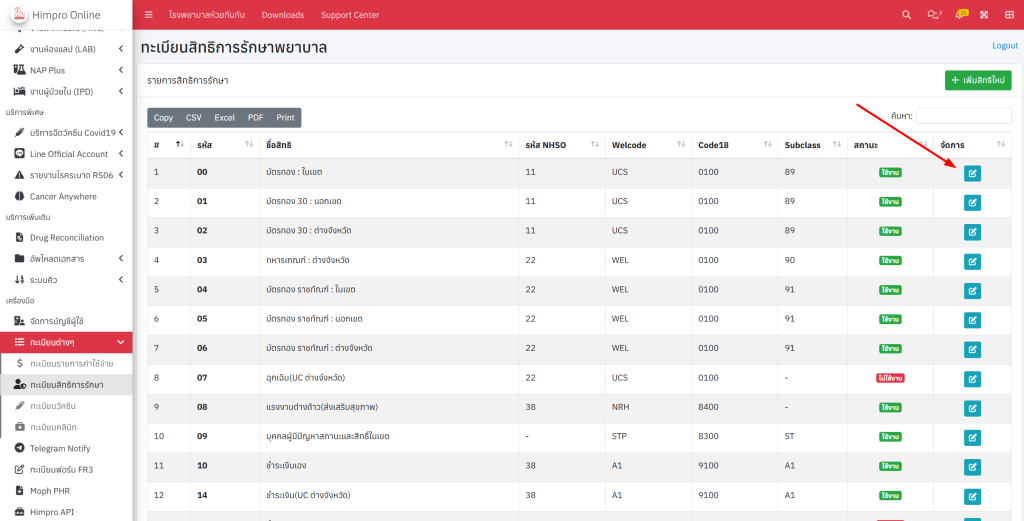Image resolution: width=1024 pixels, height=521 pixels.
Task: Open the search magnifier icon in header
Action: click(x=907, y=15)
